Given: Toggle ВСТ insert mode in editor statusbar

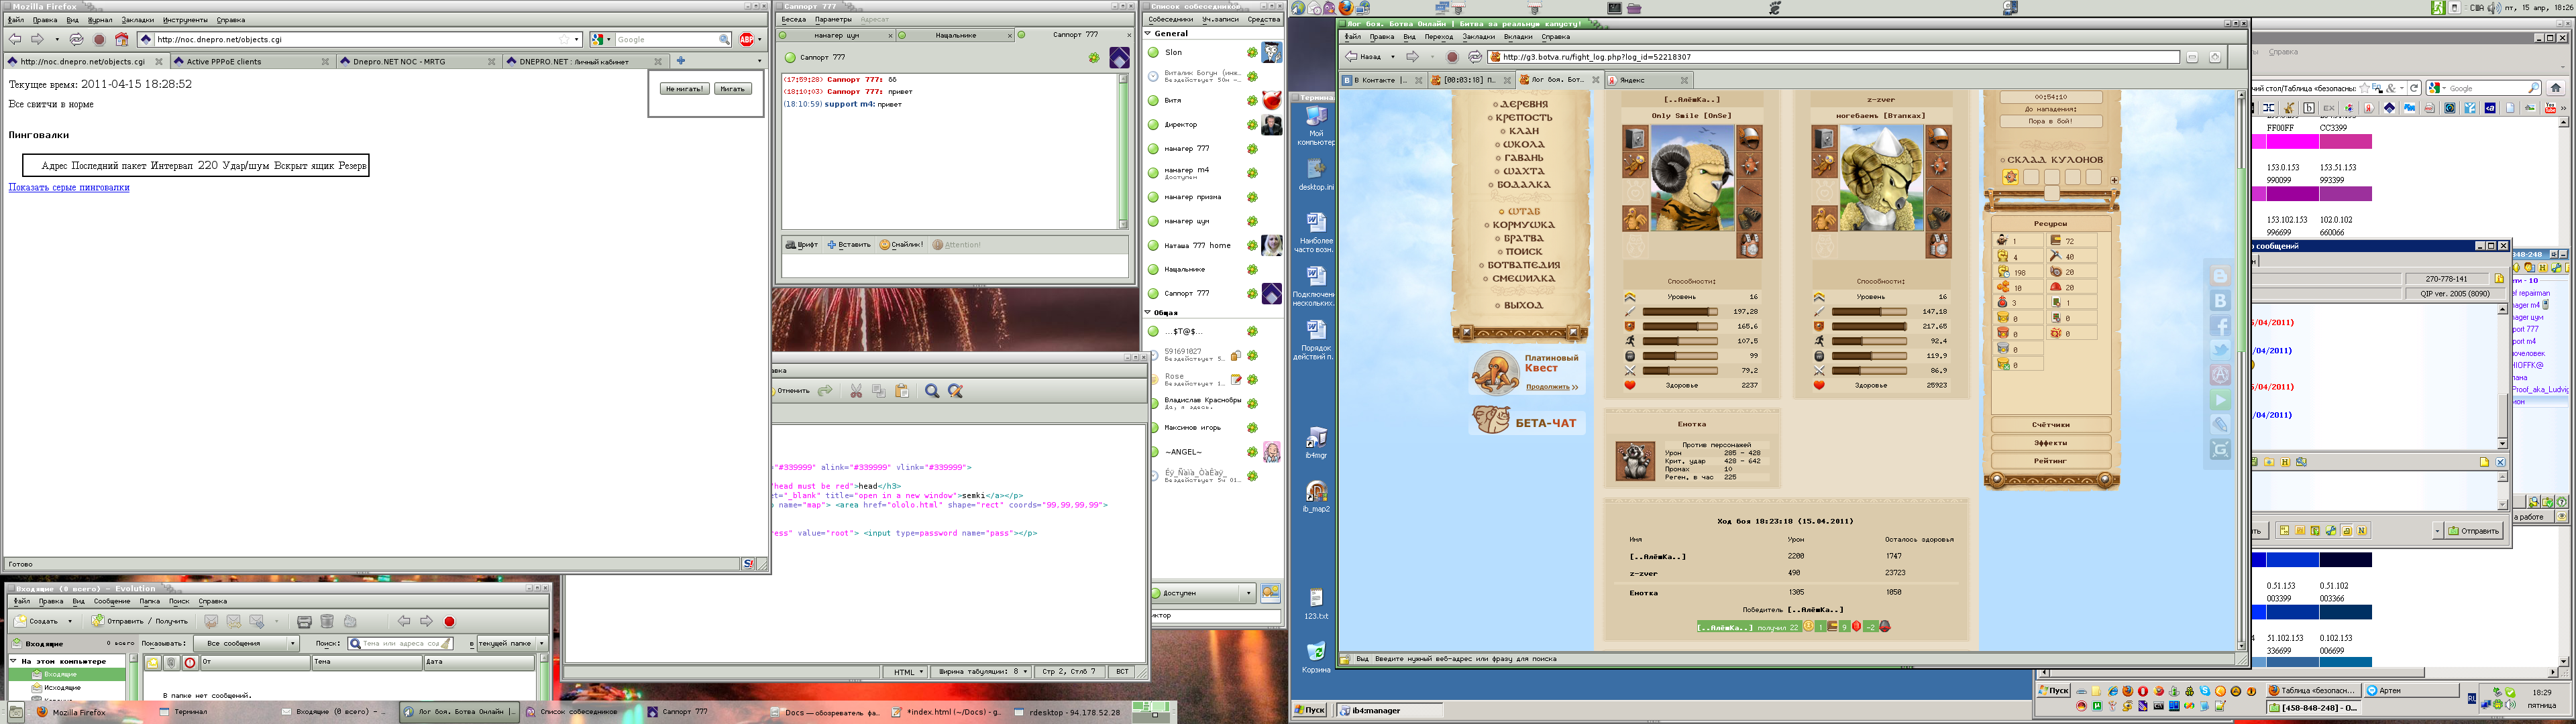Looking at the screenshot, I should [x=1122, y=672].
